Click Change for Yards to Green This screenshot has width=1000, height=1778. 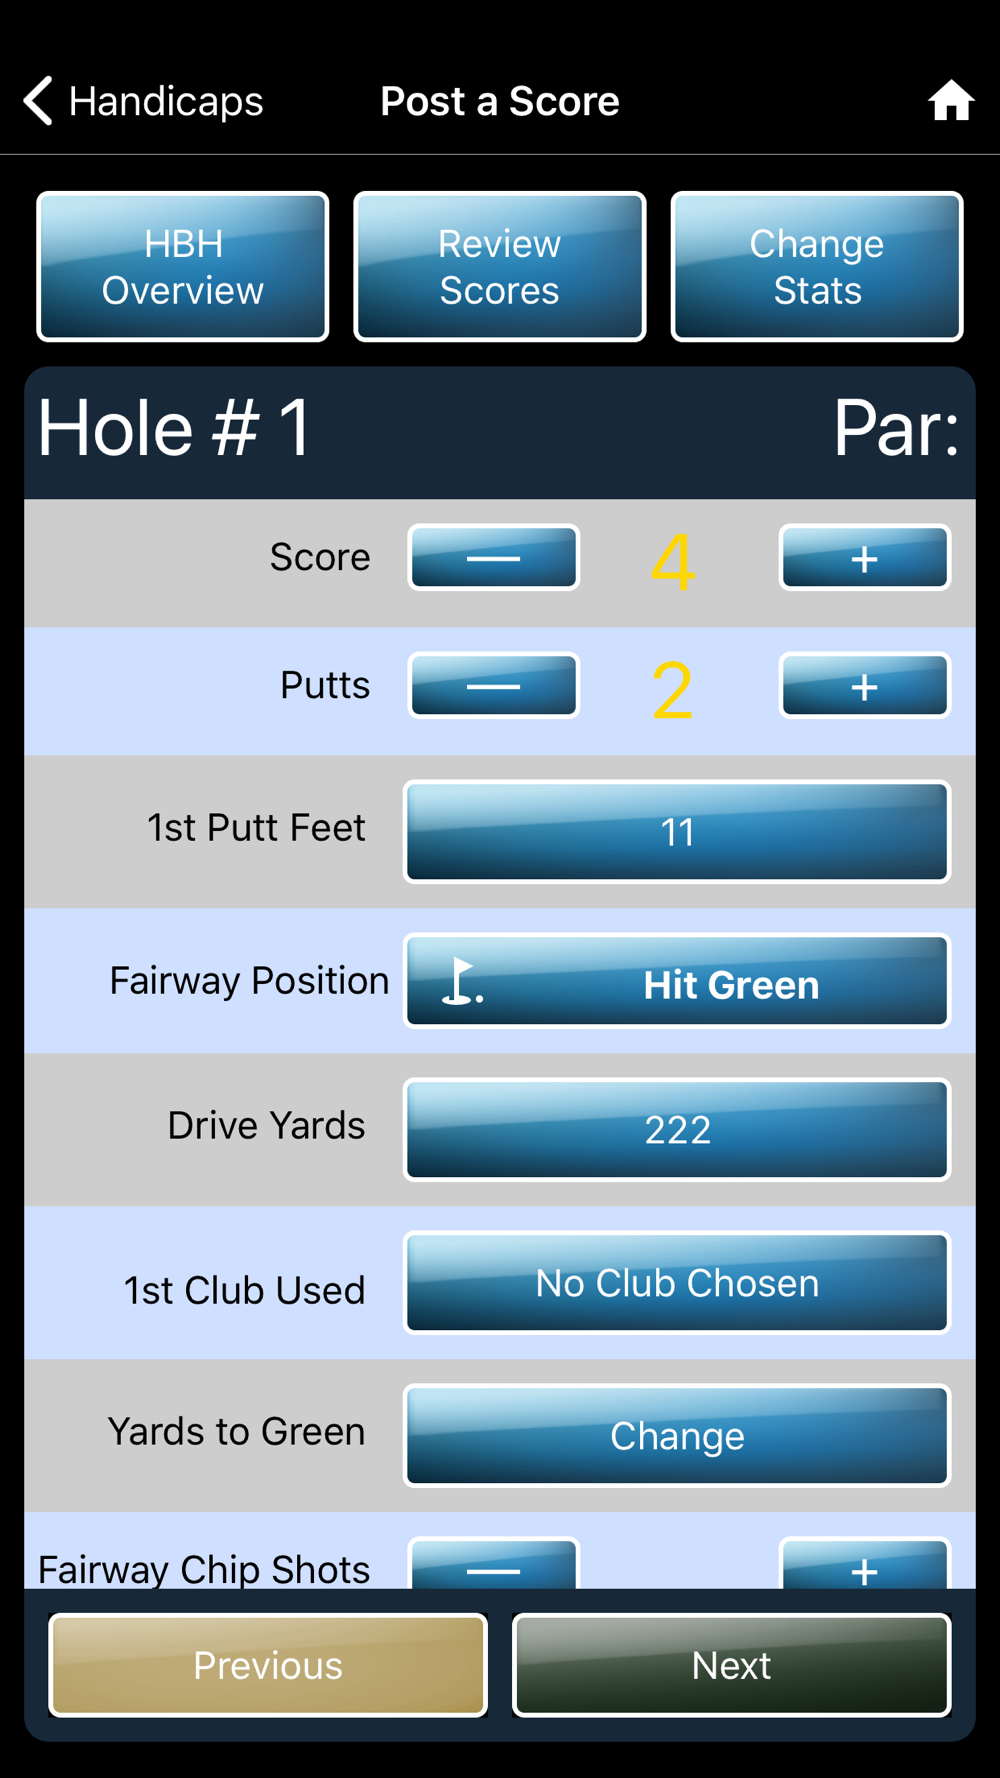click(677, 1436)
